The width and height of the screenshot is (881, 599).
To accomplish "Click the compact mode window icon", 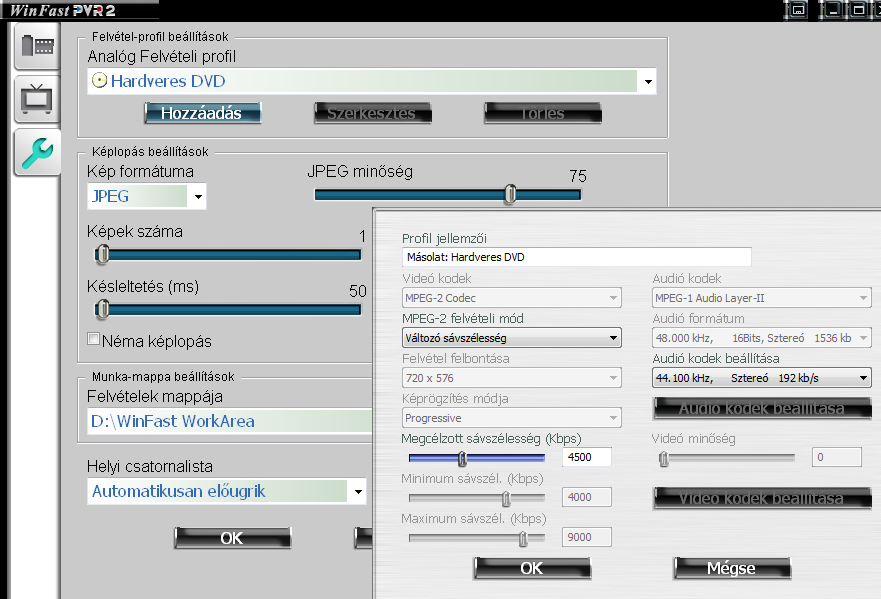I will coord(797,10).
